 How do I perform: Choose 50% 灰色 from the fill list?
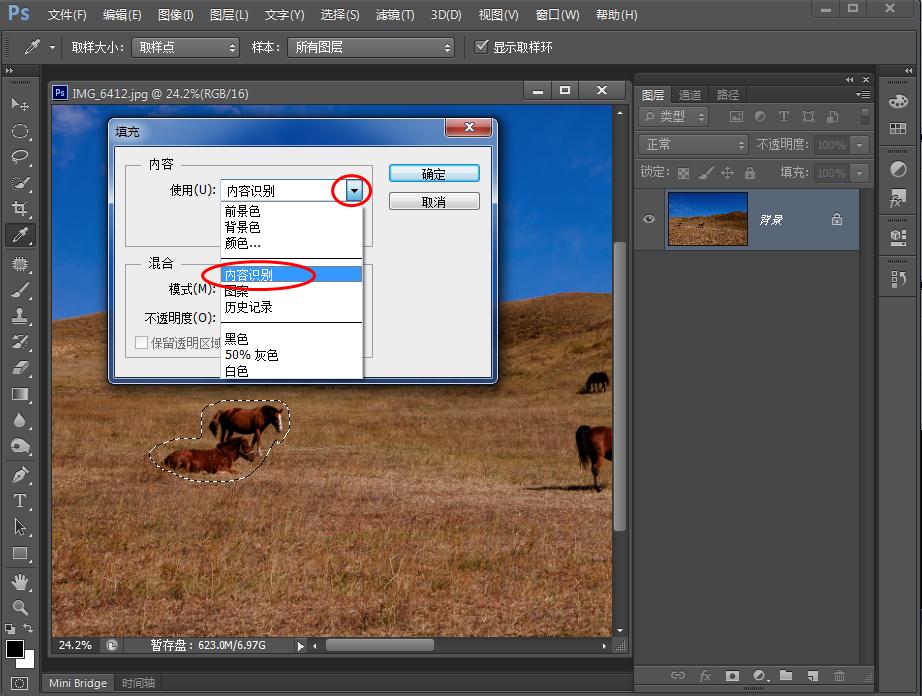tap(252, 355)
